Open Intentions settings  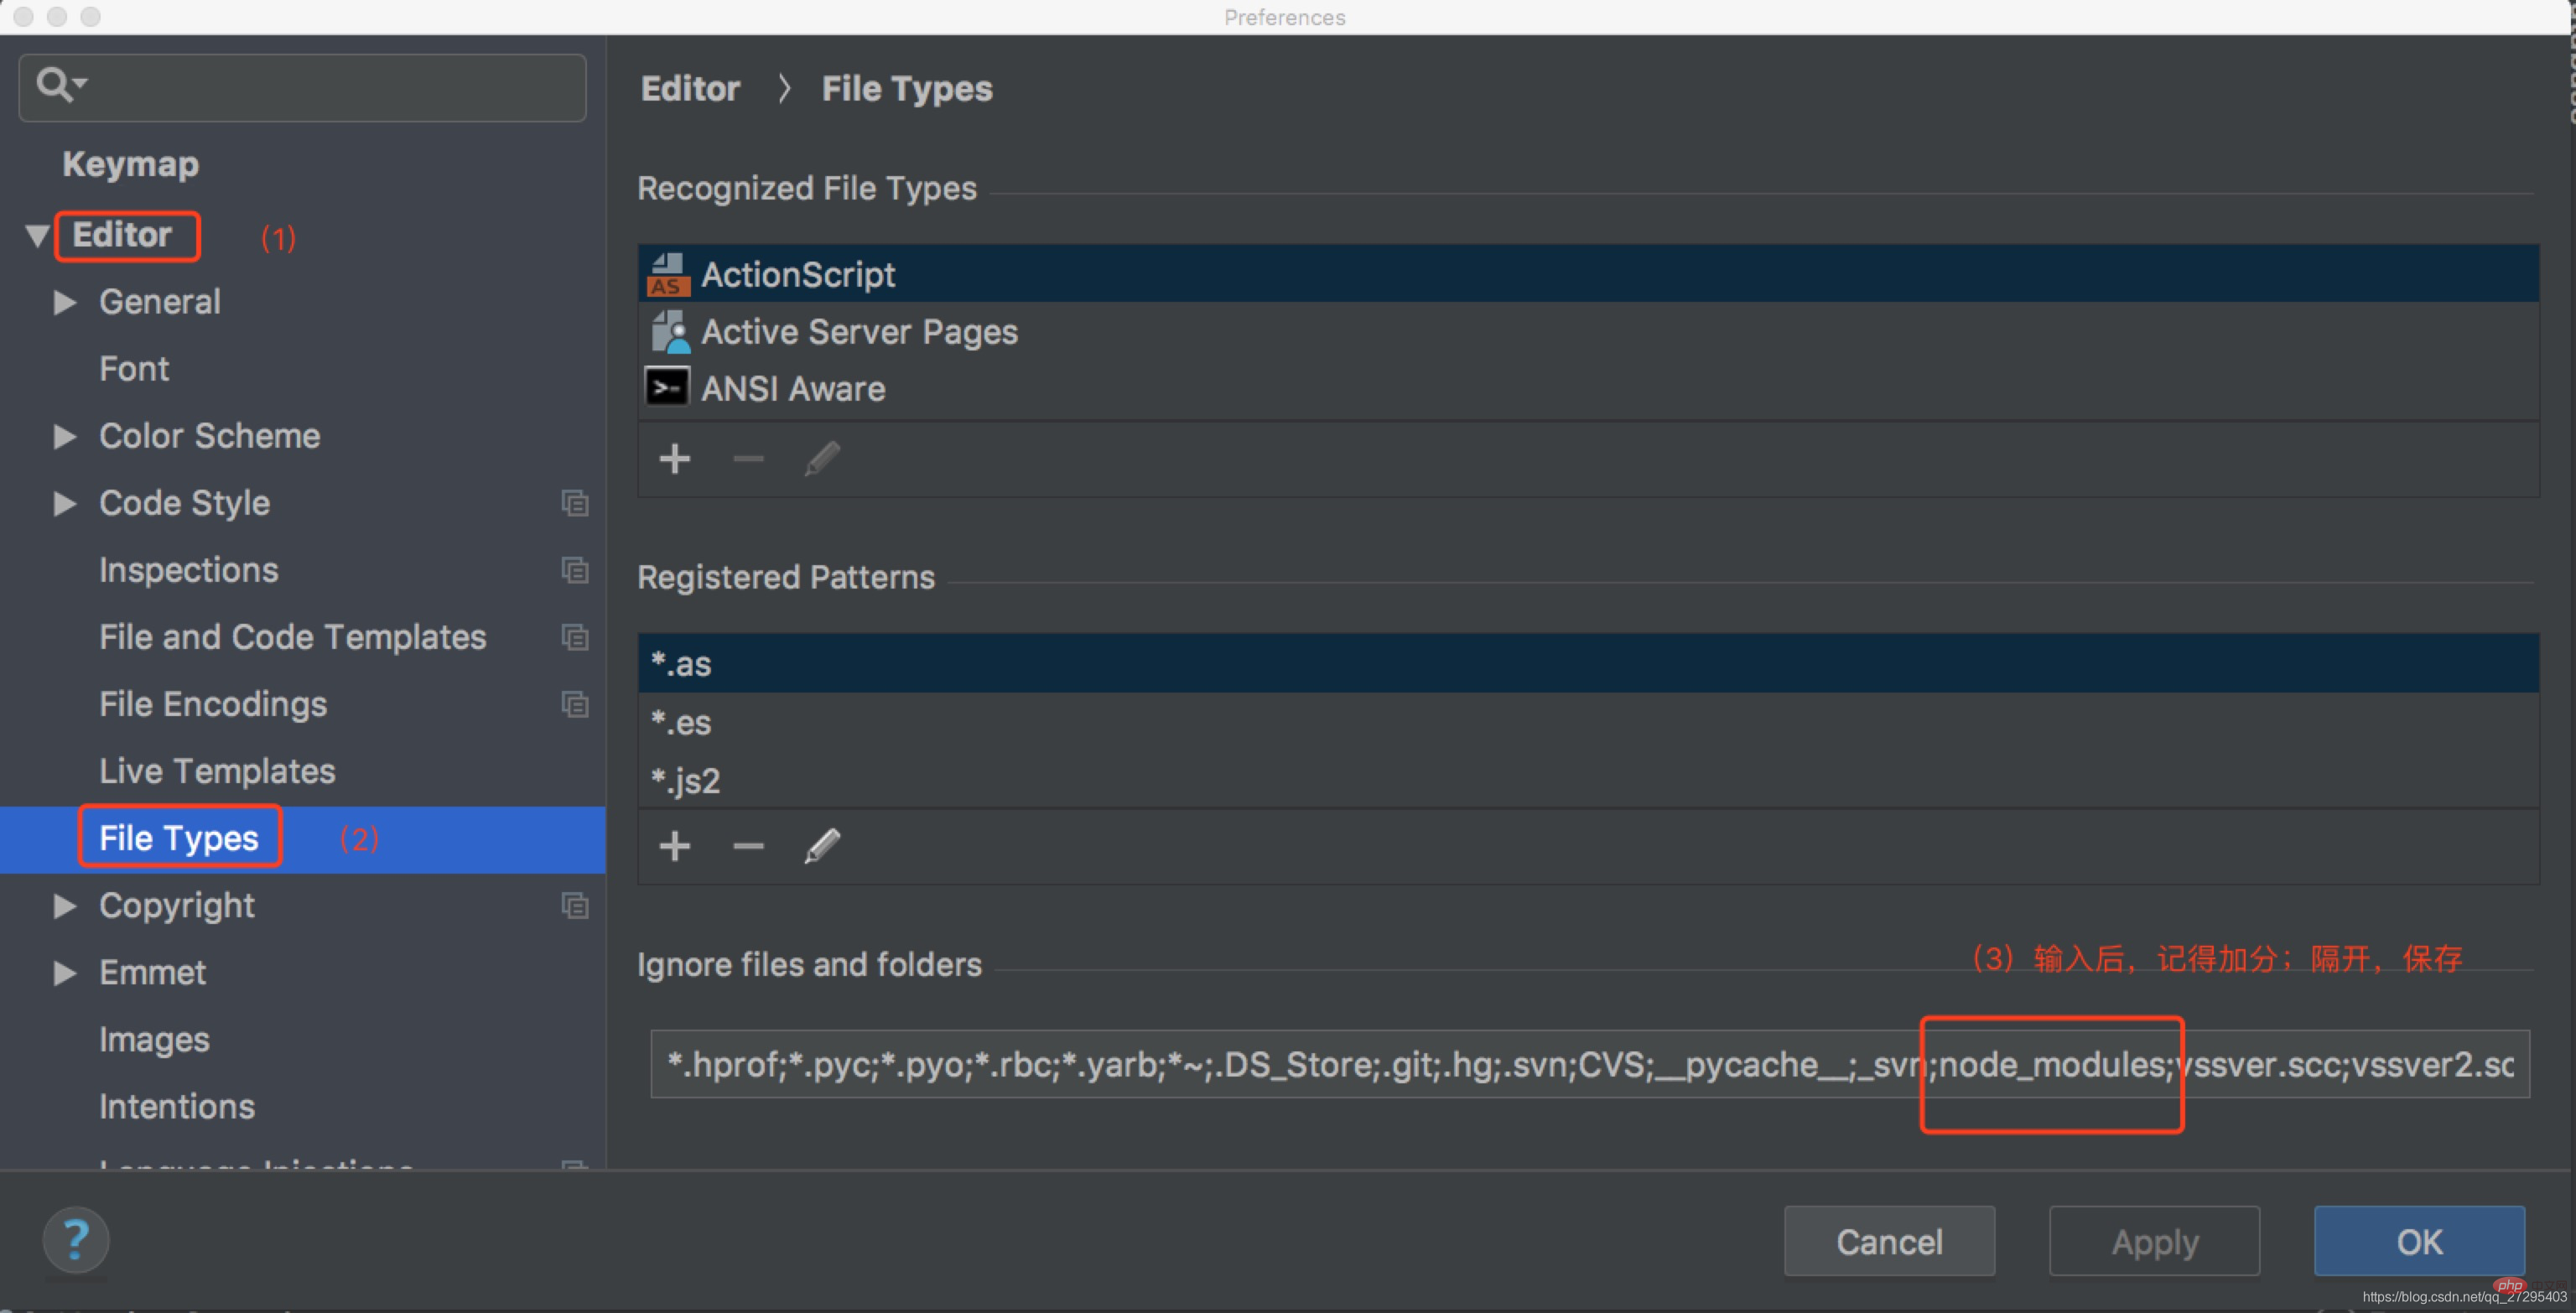click(177, 1107)
